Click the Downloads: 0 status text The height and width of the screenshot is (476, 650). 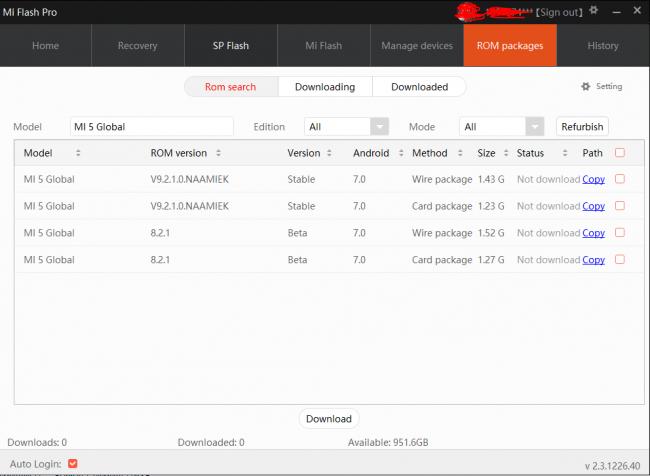(x=37, y=442)
